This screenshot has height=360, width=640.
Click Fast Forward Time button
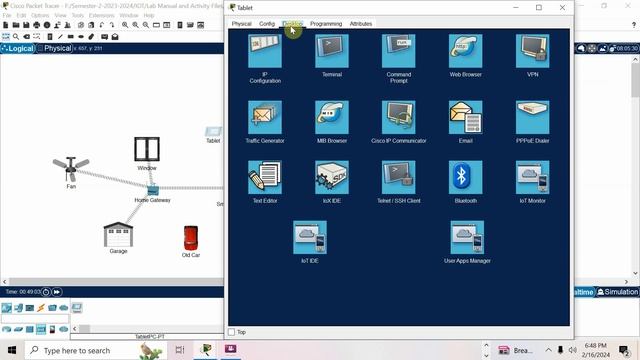(56, 292)
